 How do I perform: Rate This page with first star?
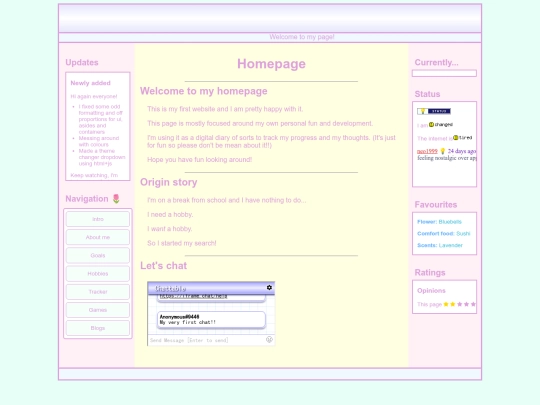click(446, 304)
